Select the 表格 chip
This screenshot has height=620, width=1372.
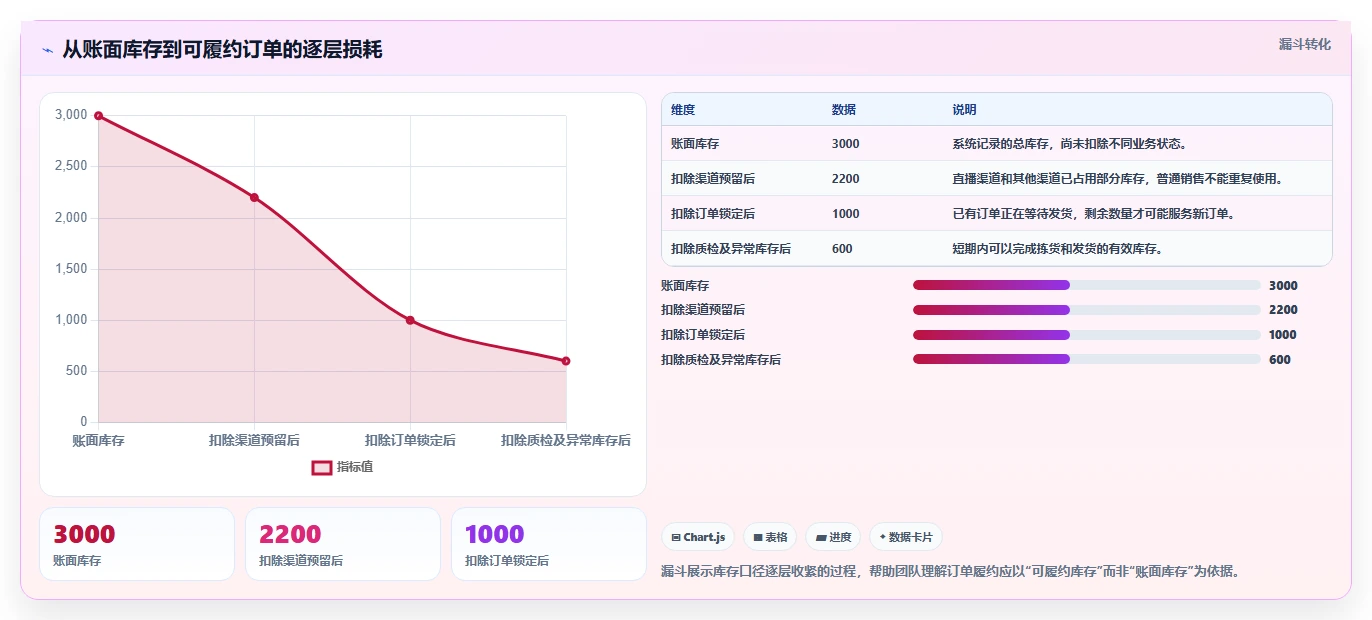770,537
